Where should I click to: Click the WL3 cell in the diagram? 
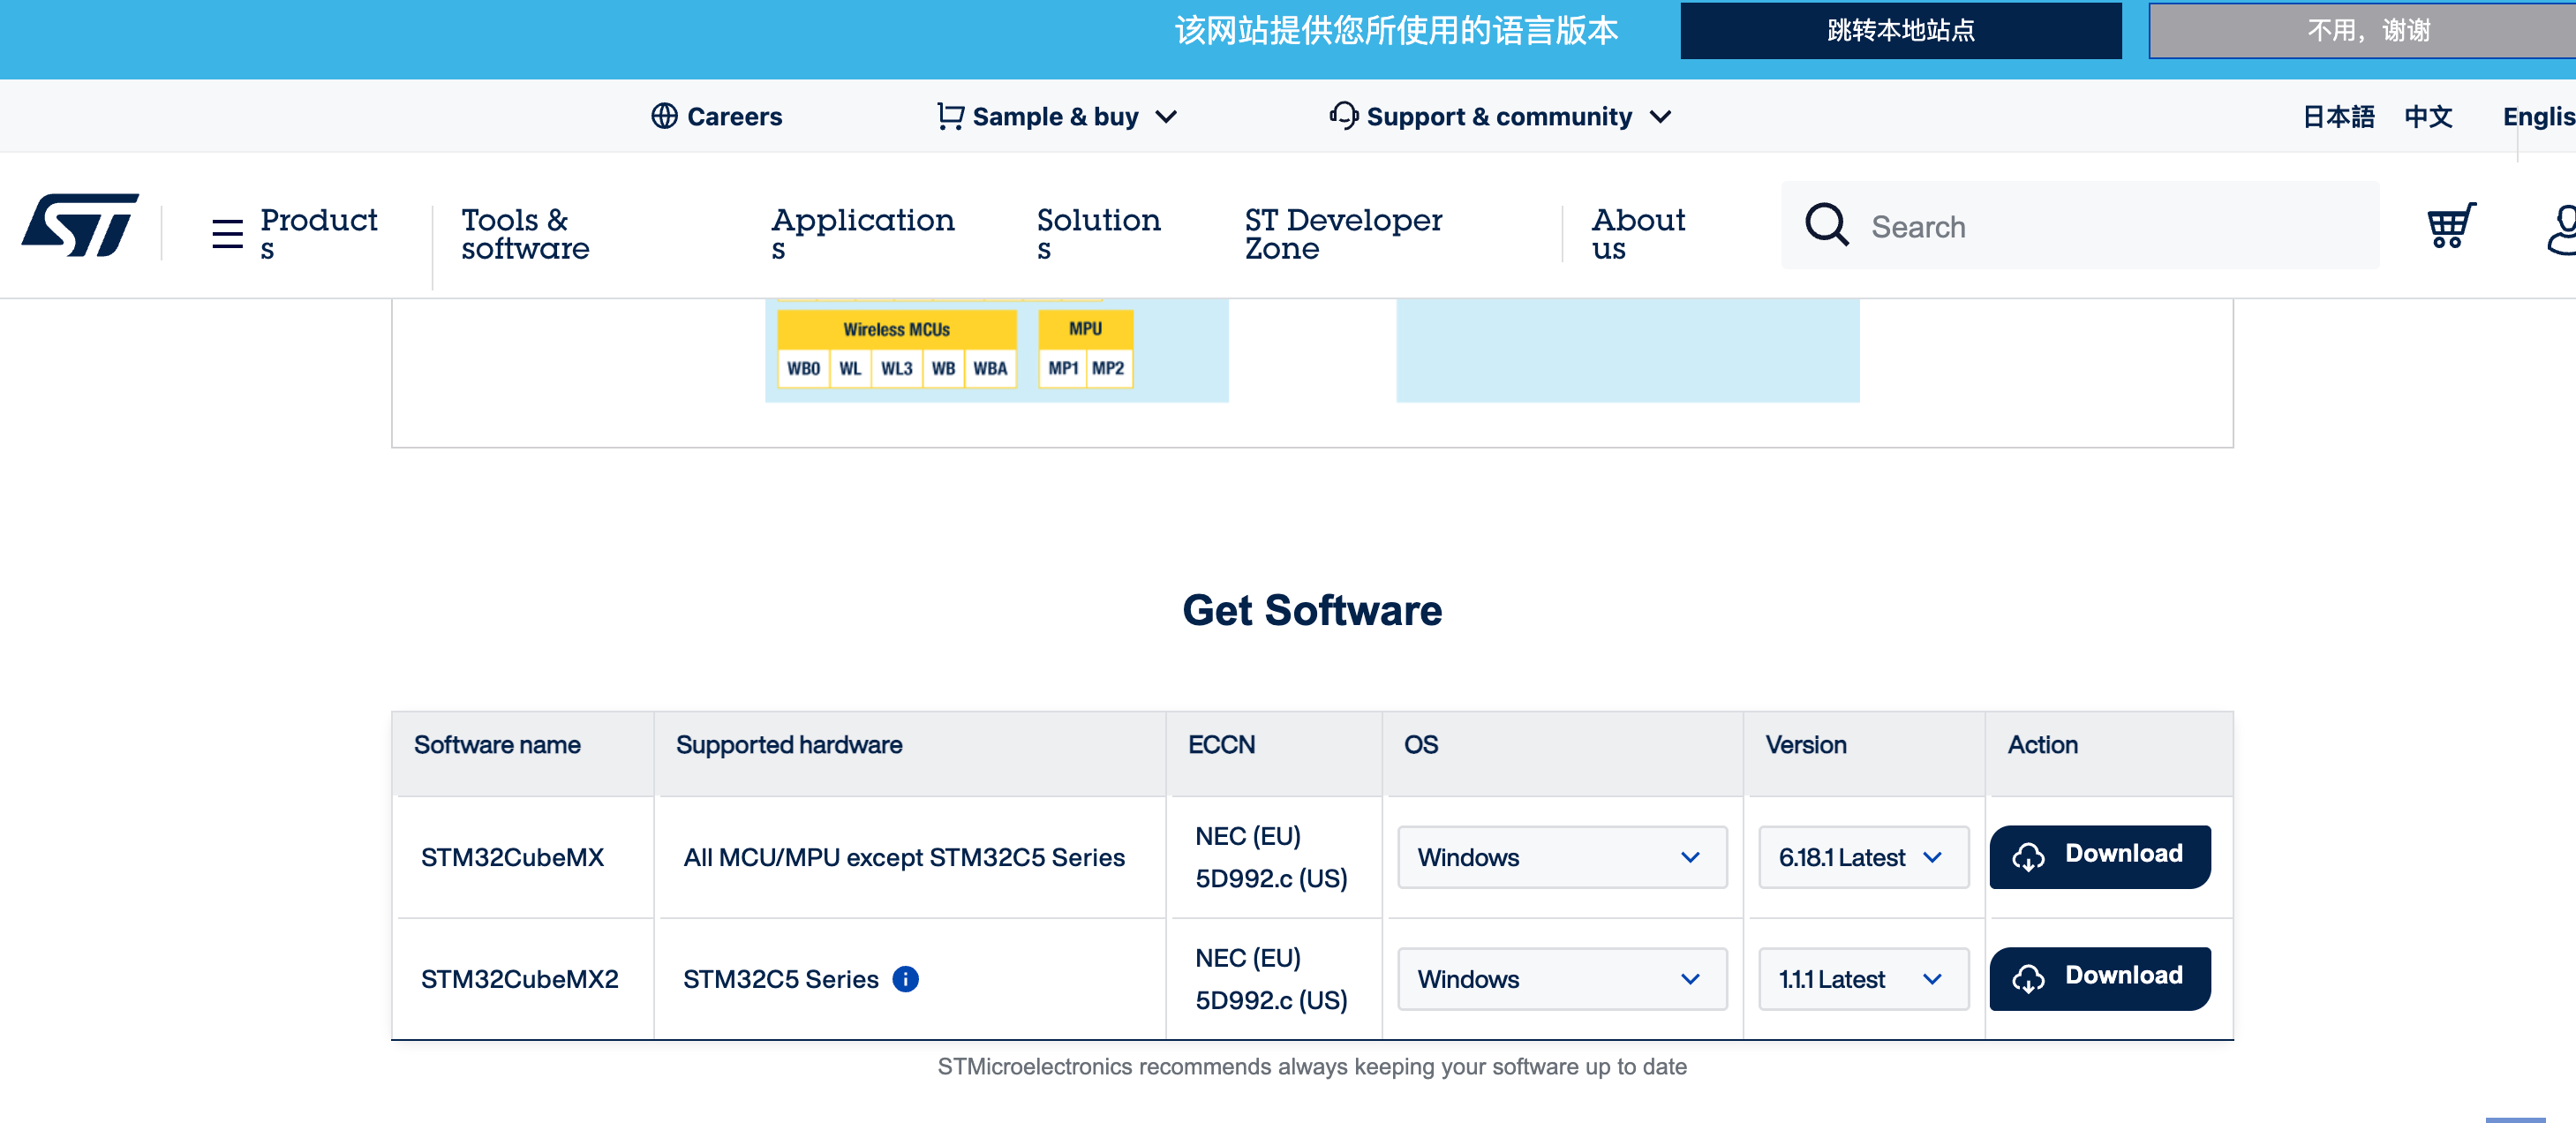pos(896,368)
